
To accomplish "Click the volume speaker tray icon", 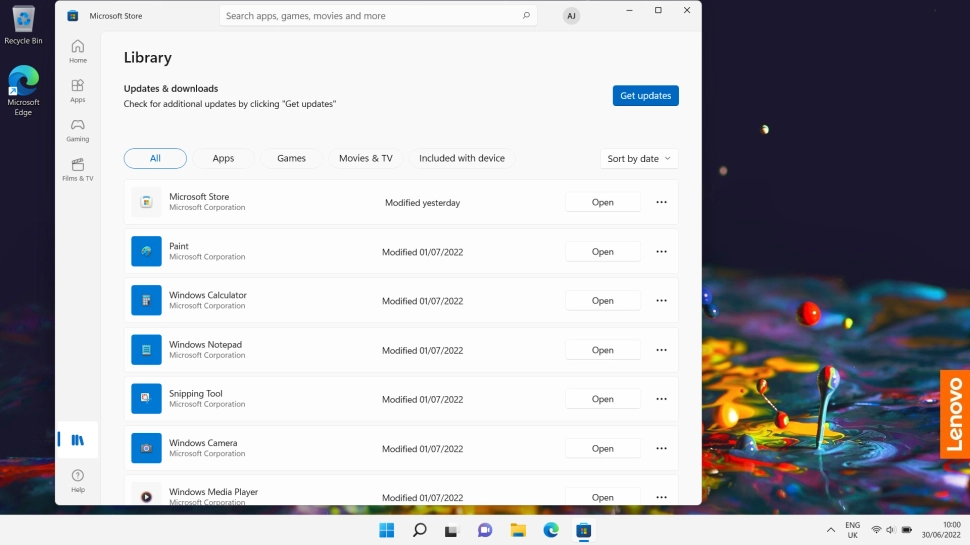I will click(890, 530).
